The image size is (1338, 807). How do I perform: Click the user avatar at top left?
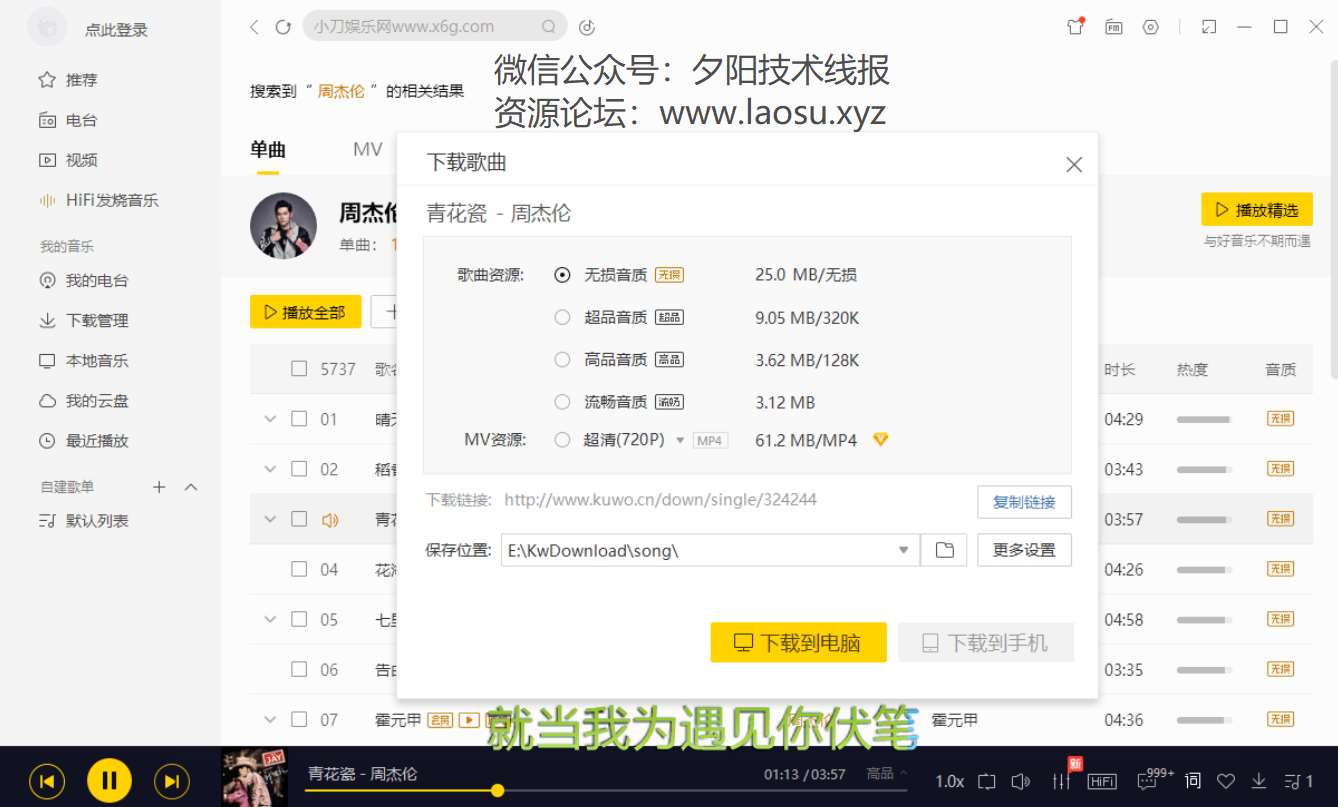[x=47, y=28]
